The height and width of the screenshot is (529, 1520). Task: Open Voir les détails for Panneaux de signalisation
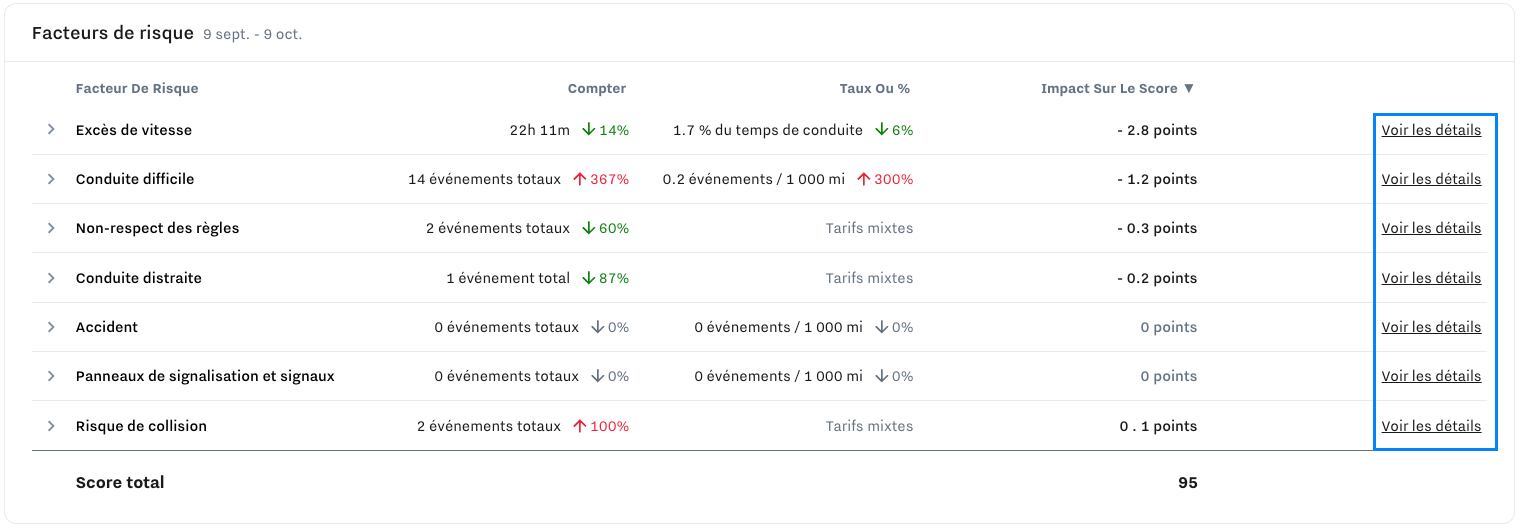click(x=1431, y=376)
